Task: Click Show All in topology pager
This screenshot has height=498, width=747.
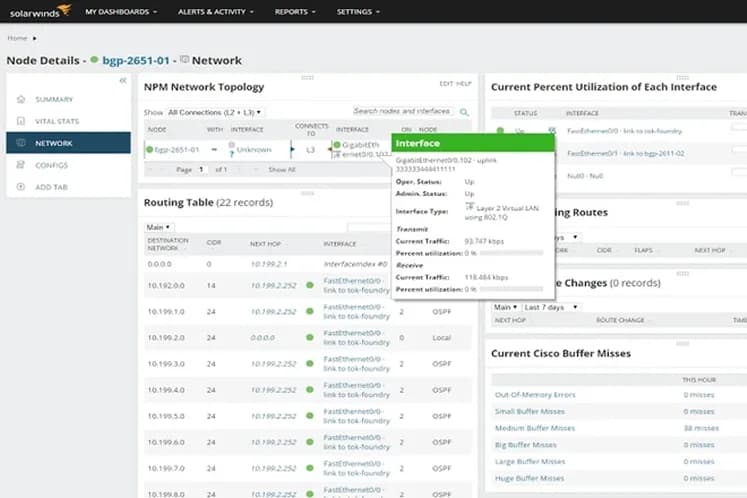Action: point(282,170)
